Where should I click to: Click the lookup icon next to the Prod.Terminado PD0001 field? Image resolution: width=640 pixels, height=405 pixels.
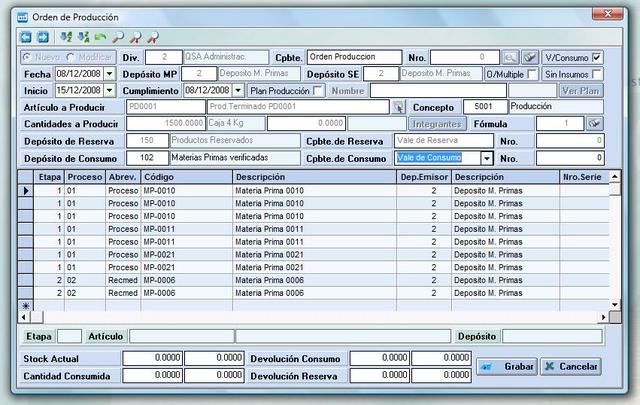point(399,107)
